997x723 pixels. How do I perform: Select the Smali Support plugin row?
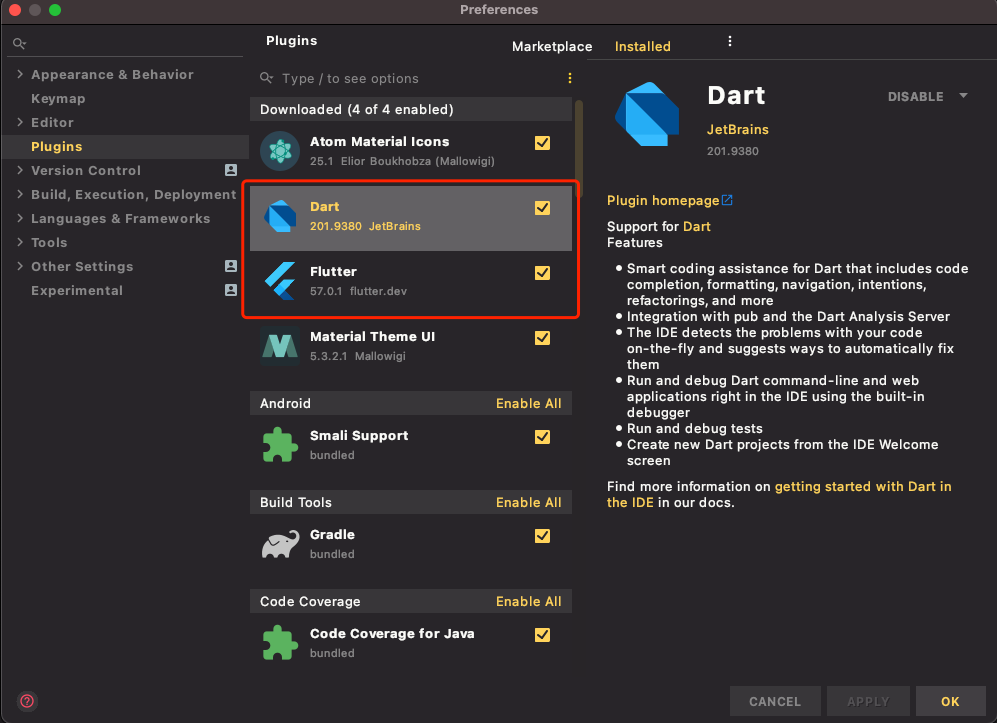pos(411,444)
